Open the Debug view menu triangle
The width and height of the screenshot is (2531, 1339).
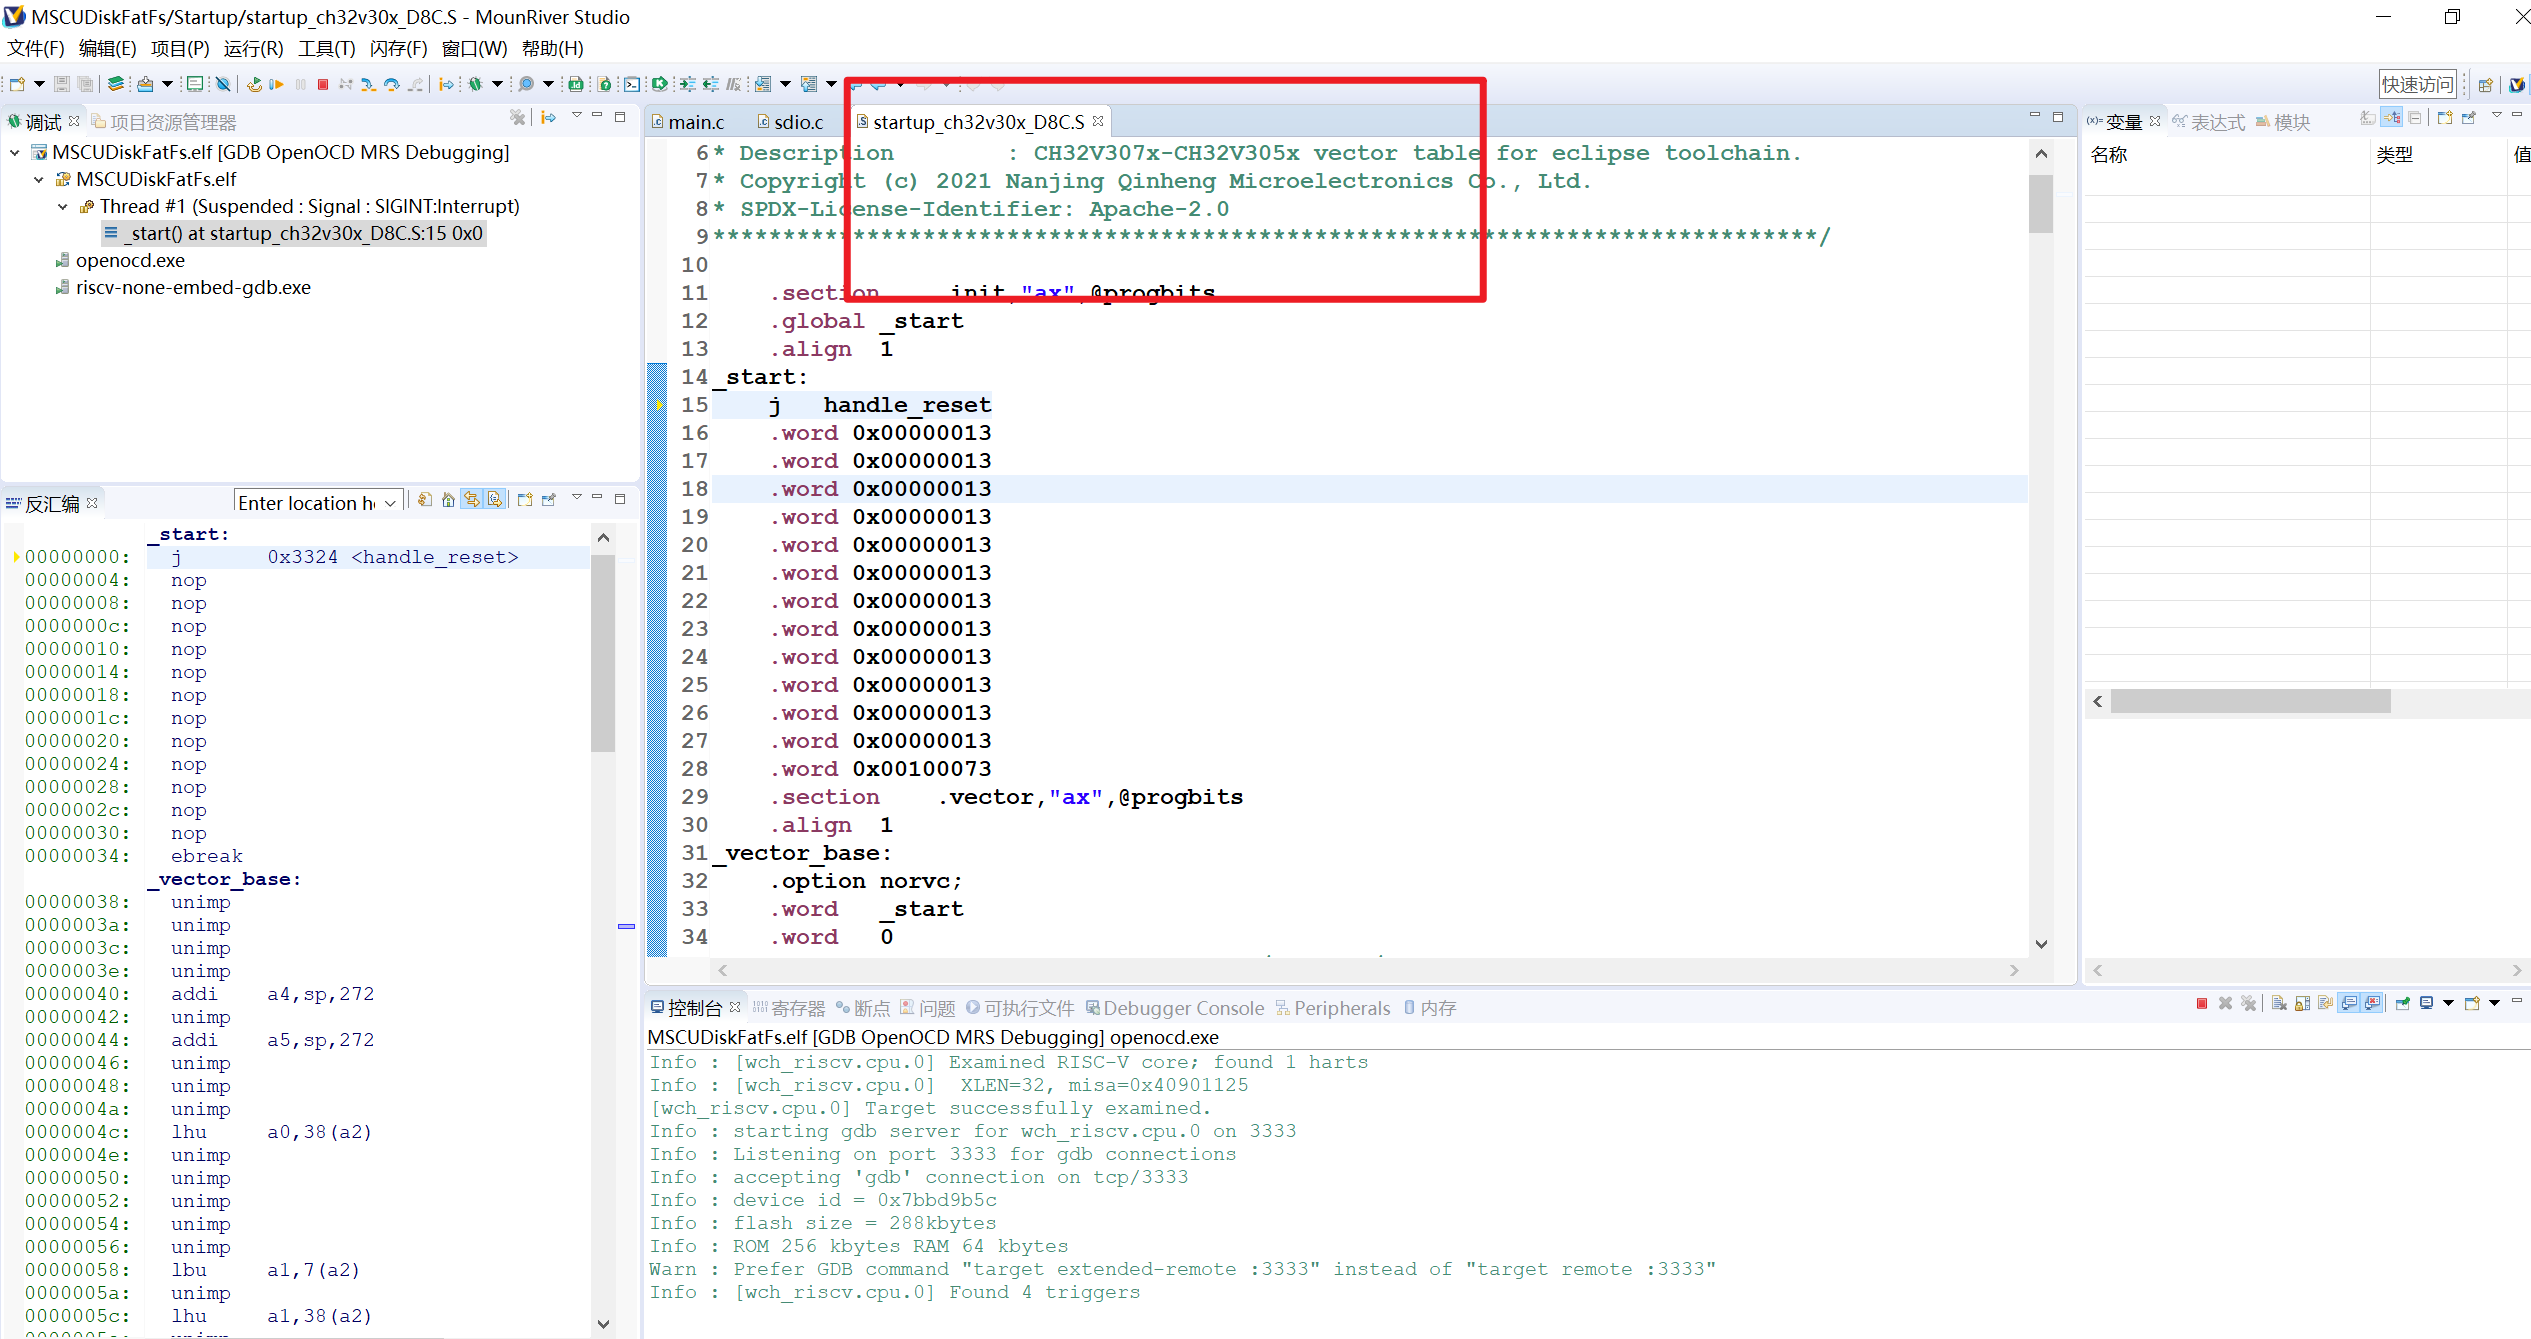click(577, 116)
